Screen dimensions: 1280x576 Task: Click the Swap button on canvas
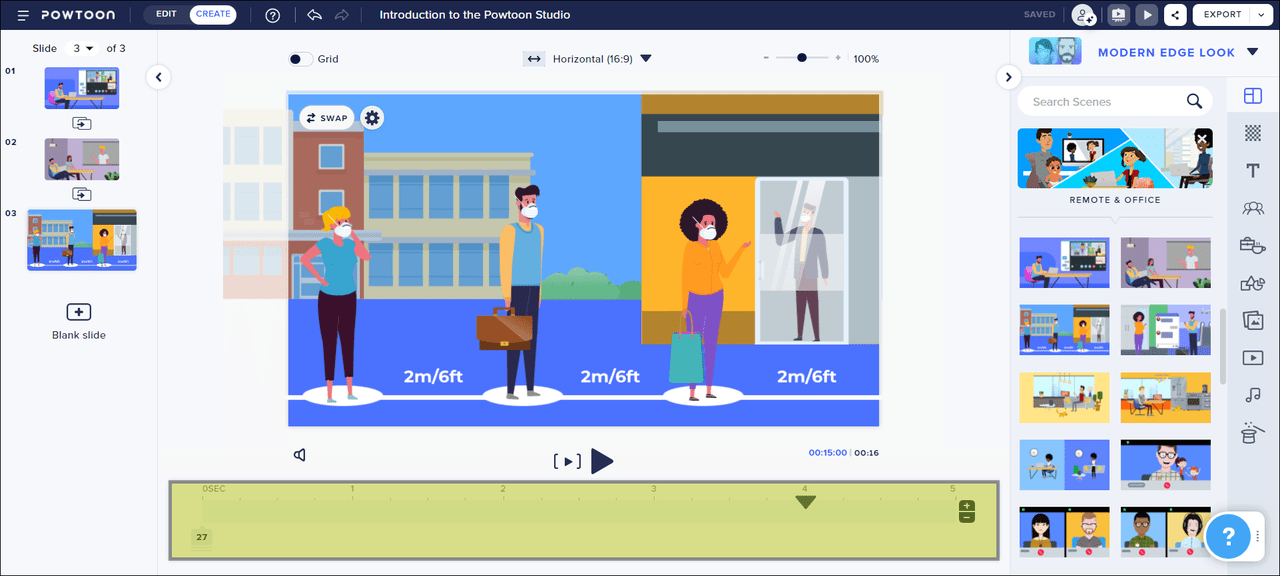(326, 118)
